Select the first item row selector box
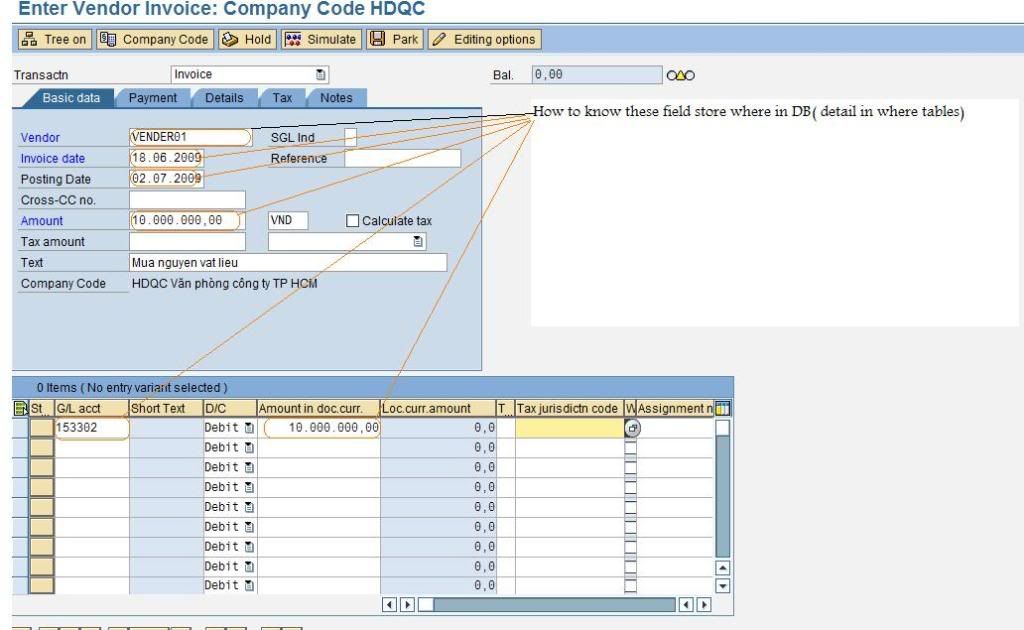Image resolution: width=1024 pixels, height=630 pixels. tap(41, 428)
